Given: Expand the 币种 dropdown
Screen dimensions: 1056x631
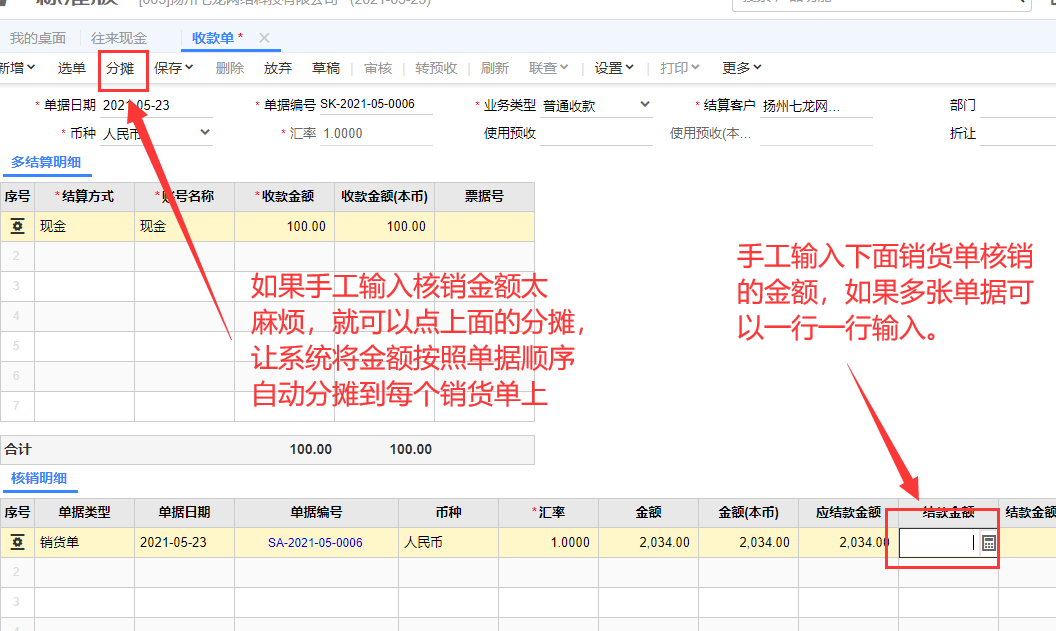Looking at the screenshot, I should click(205, 132).
